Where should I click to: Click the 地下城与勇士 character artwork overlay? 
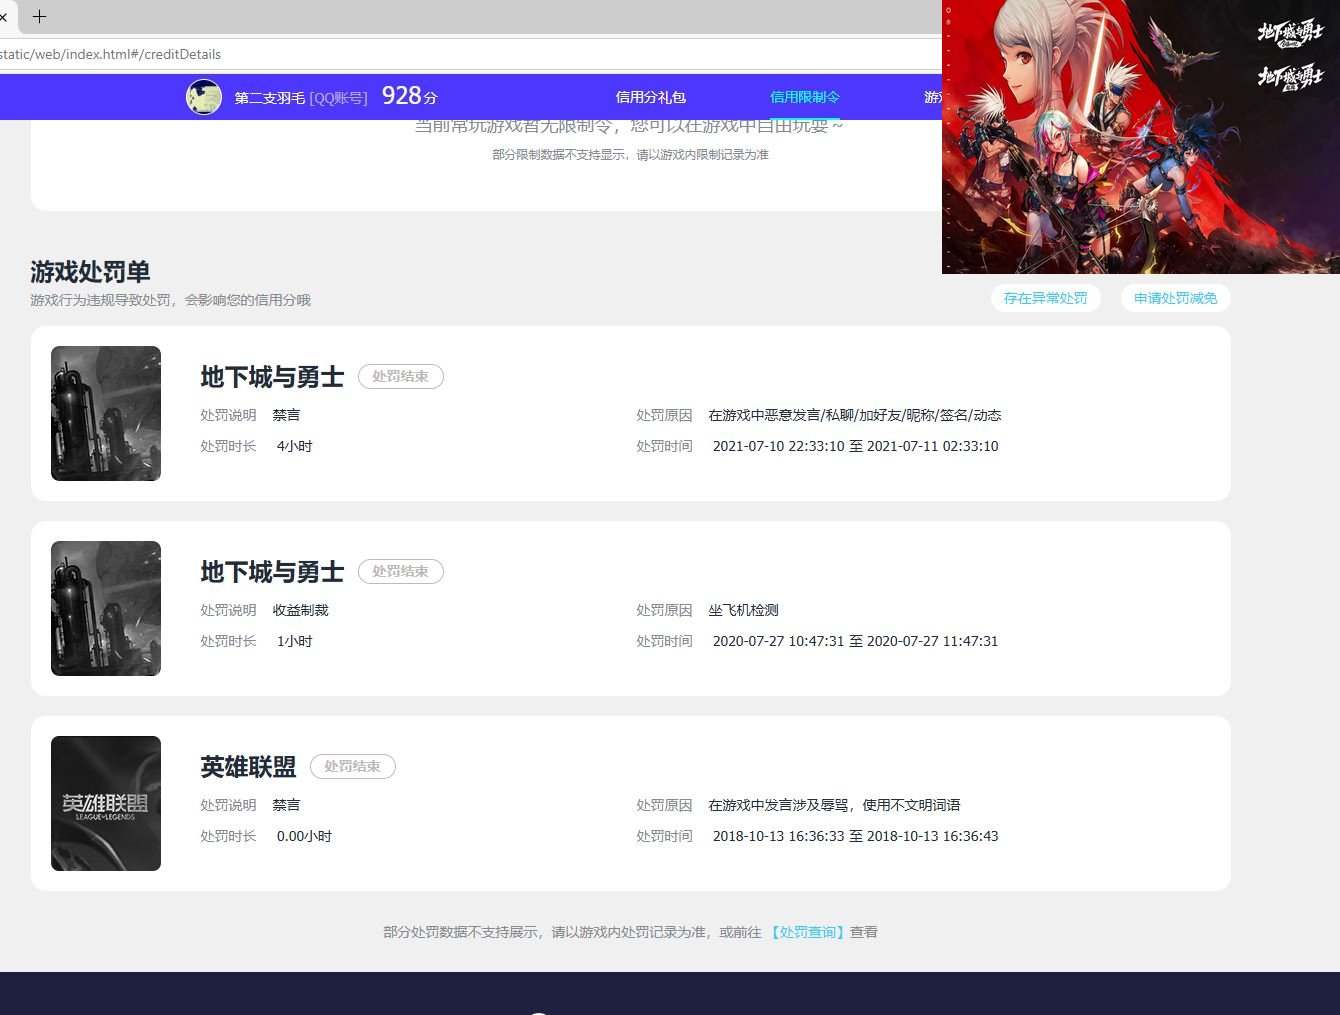click(x=1141, y=137)
